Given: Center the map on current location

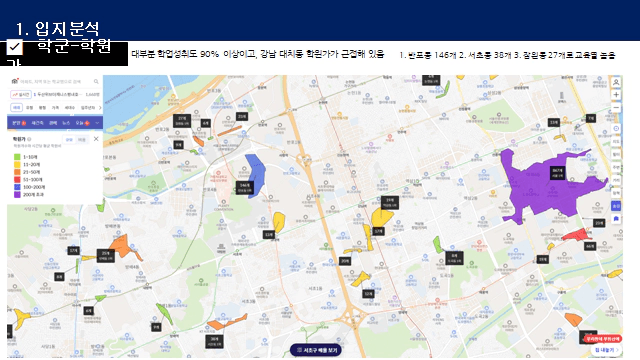Looking at the screenshot, I should tap(616, 129).
